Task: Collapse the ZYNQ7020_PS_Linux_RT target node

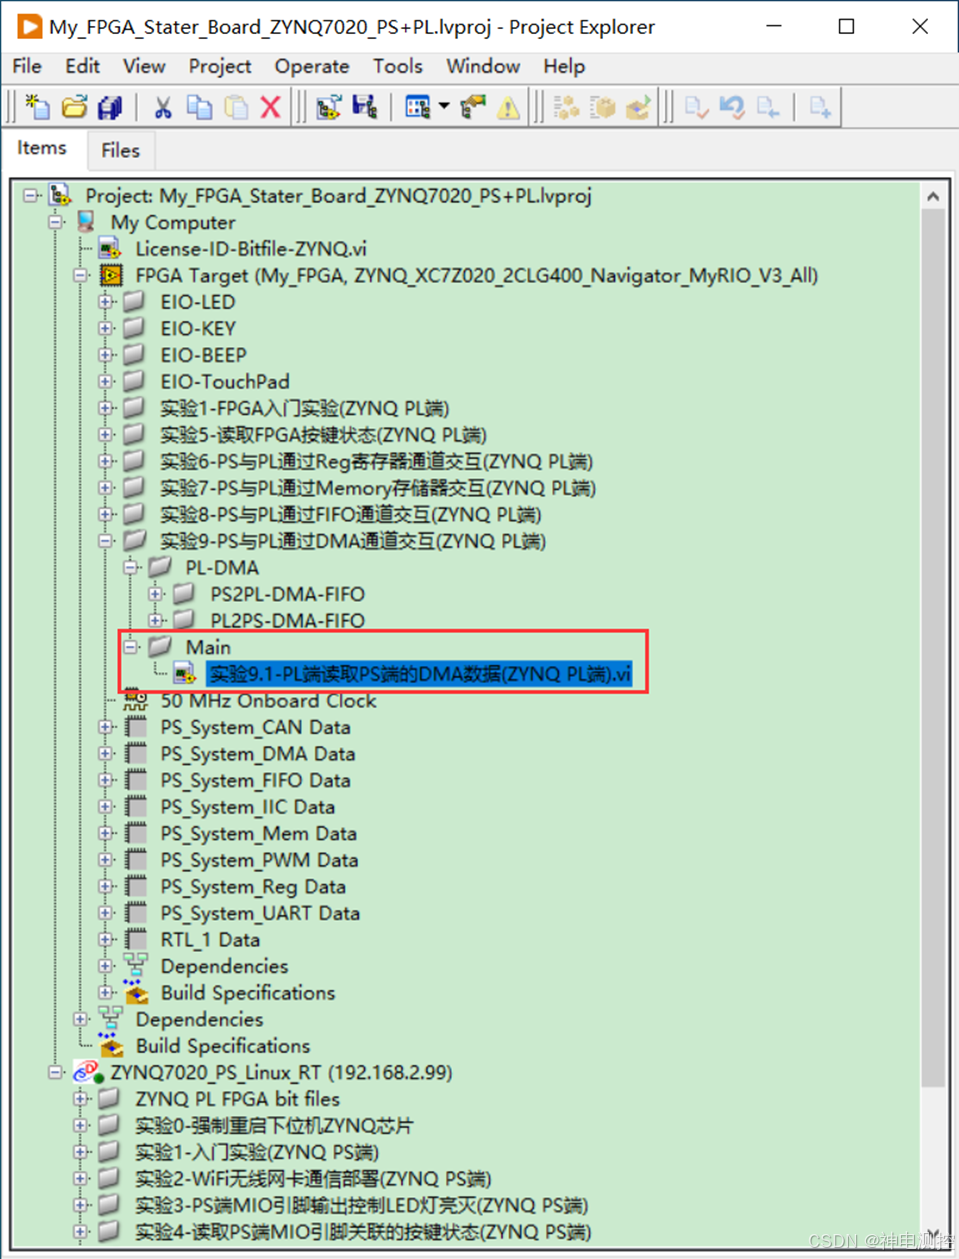Action: click(x=56, y=1072)
